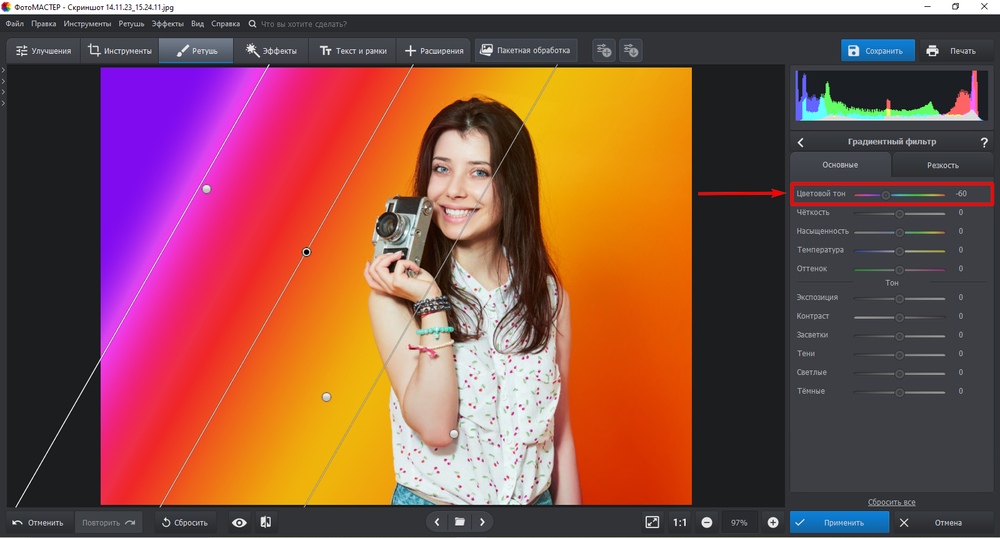Screen dimensions: 1000x538
Task: Switch to the Резкость tab
Action: point(942,165)
